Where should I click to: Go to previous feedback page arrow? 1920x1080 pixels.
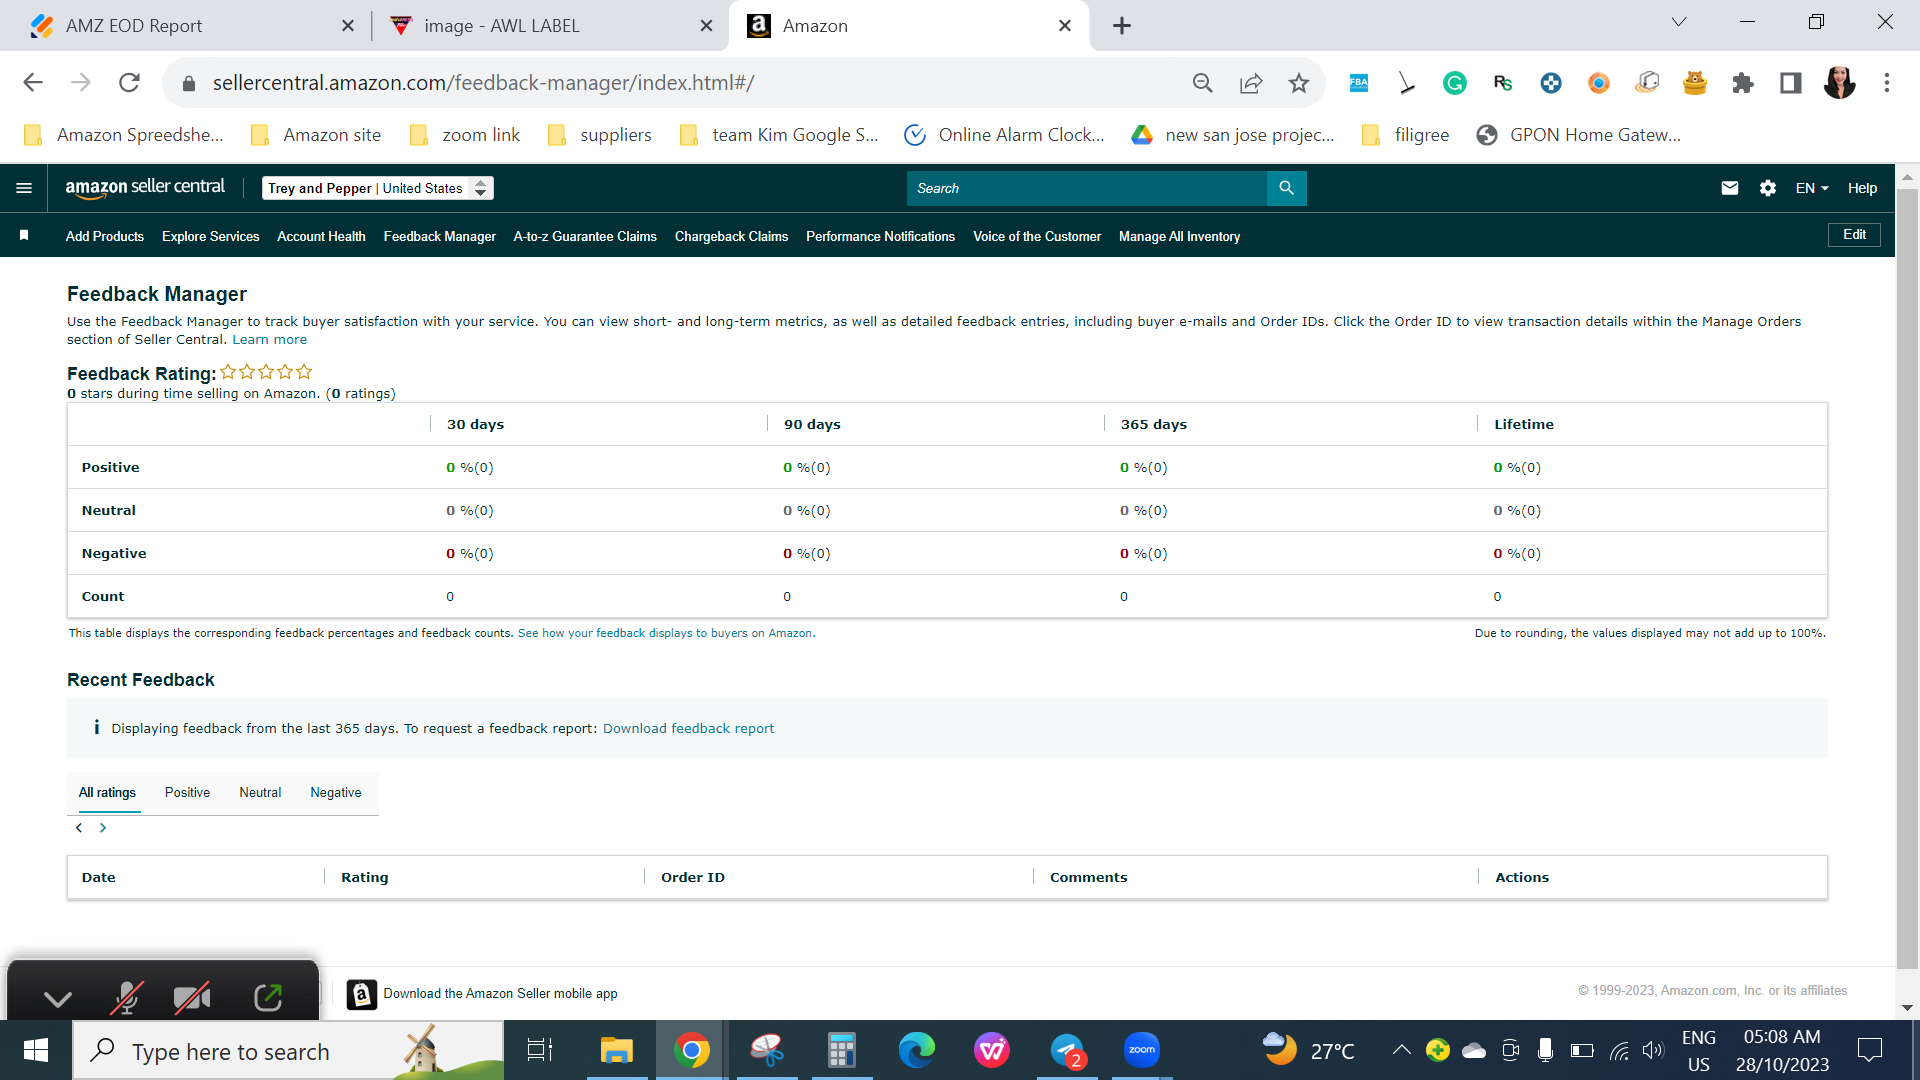pyautogui.click(x=79, y=828)
